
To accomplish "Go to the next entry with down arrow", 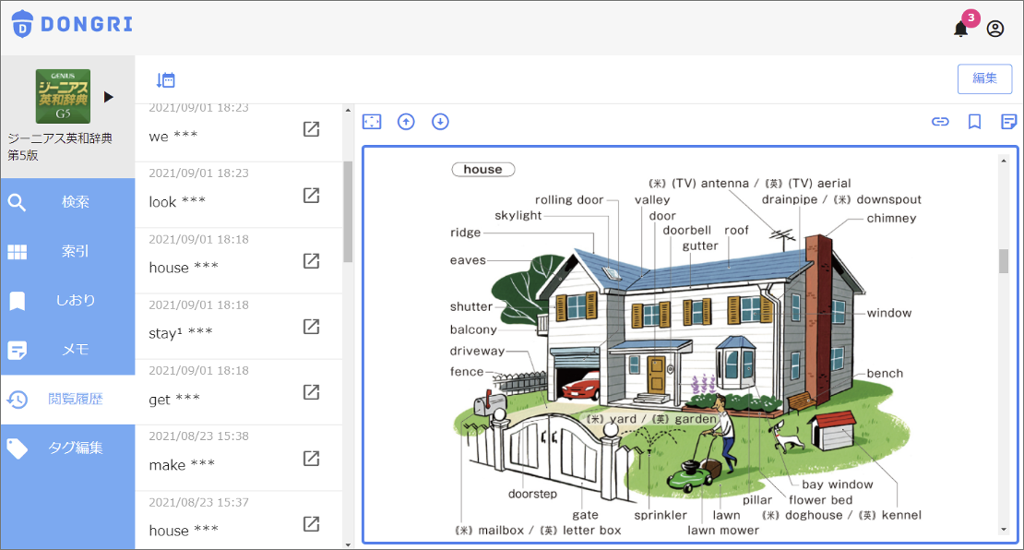I will 440,121.
